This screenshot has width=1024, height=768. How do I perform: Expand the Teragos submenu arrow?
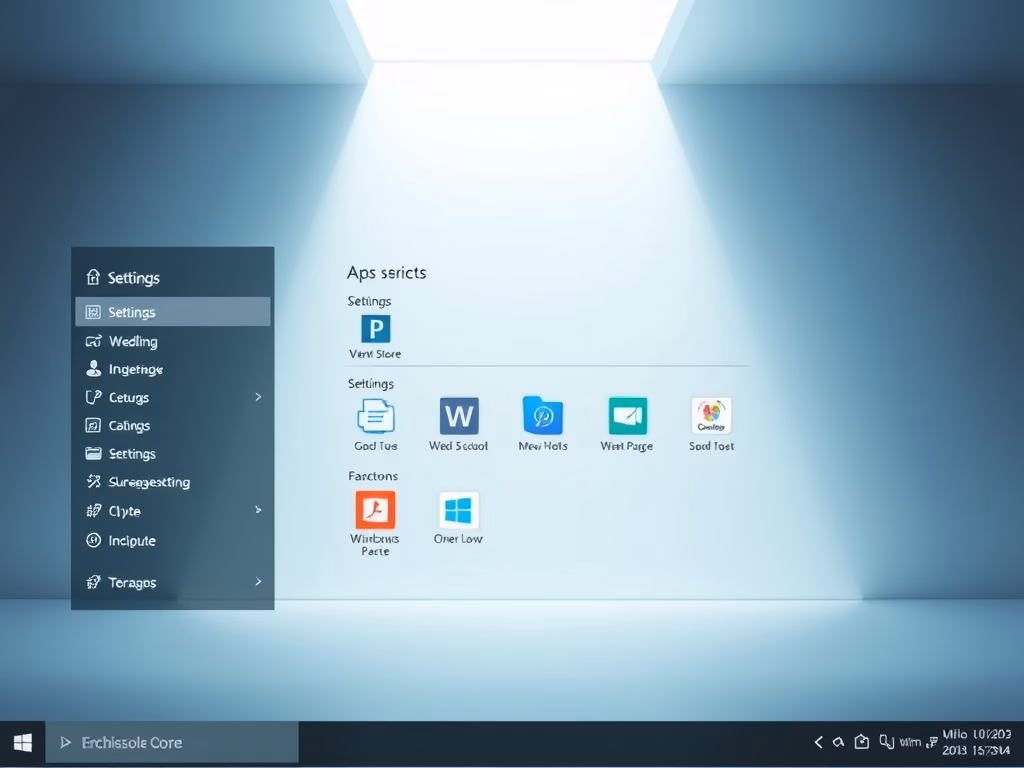pos(258,581)
